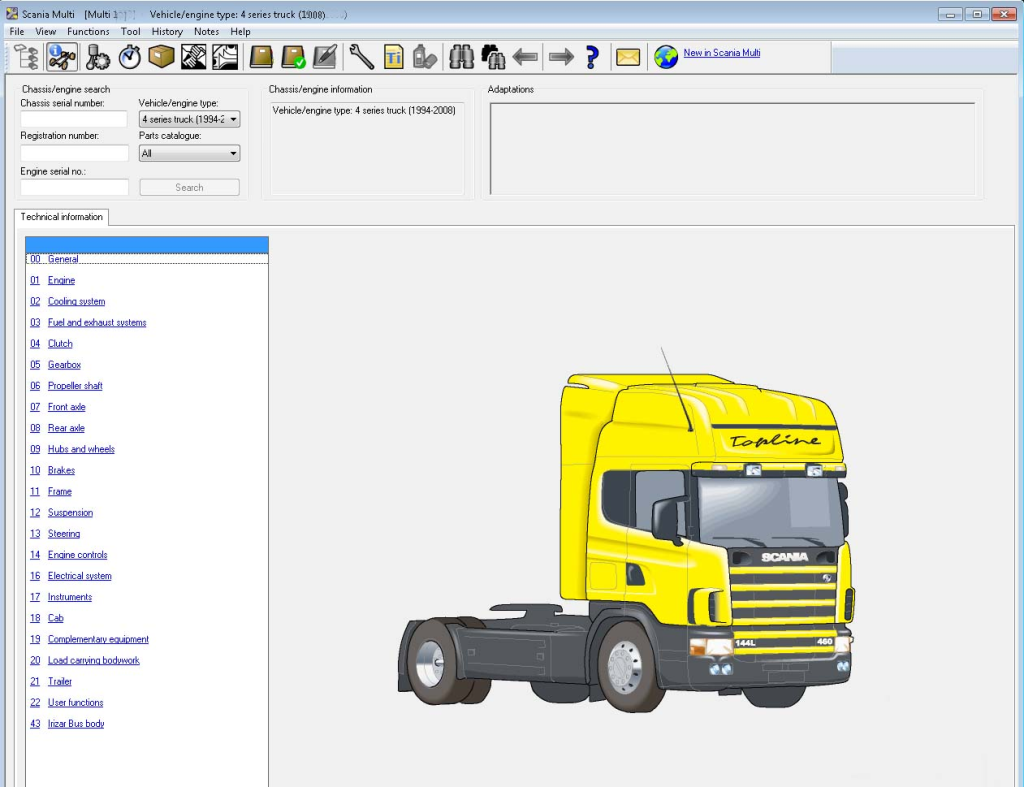Click the yellow TI document icon
The width and height of the screenshot is (1024, 787).
point(394,57)
